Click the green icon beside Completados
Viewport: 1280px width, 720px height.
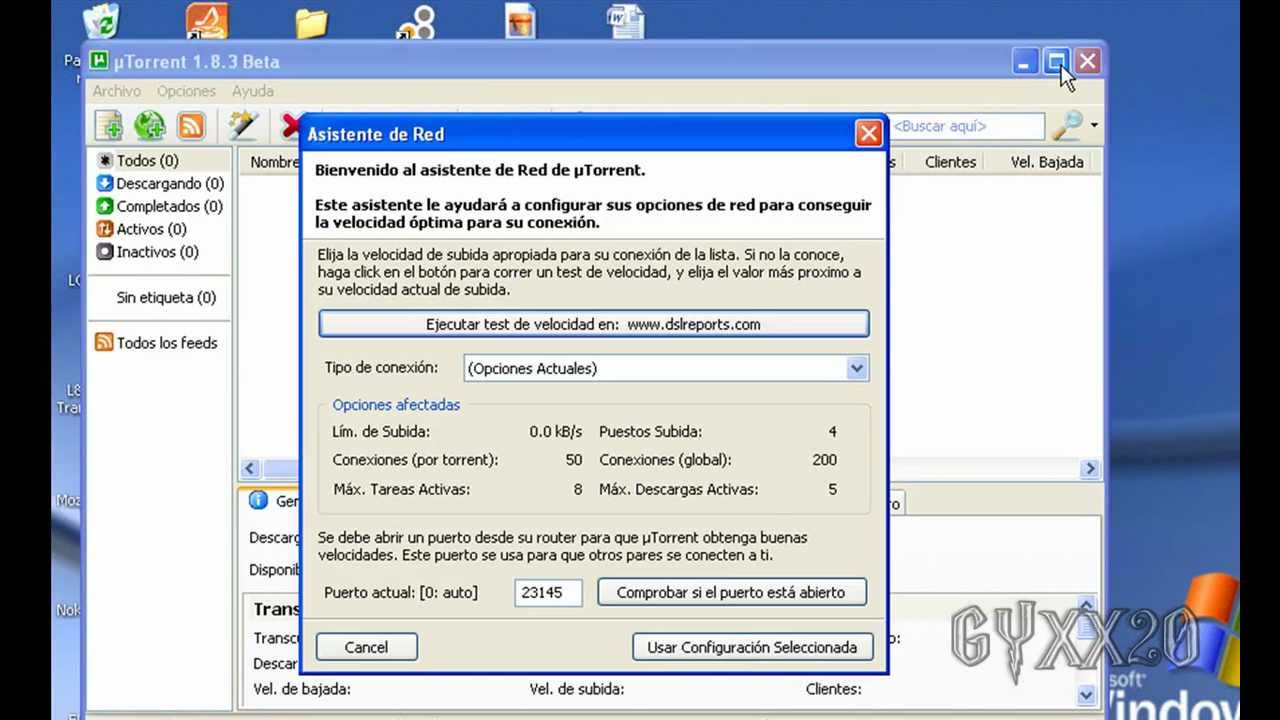pos(104,206)
